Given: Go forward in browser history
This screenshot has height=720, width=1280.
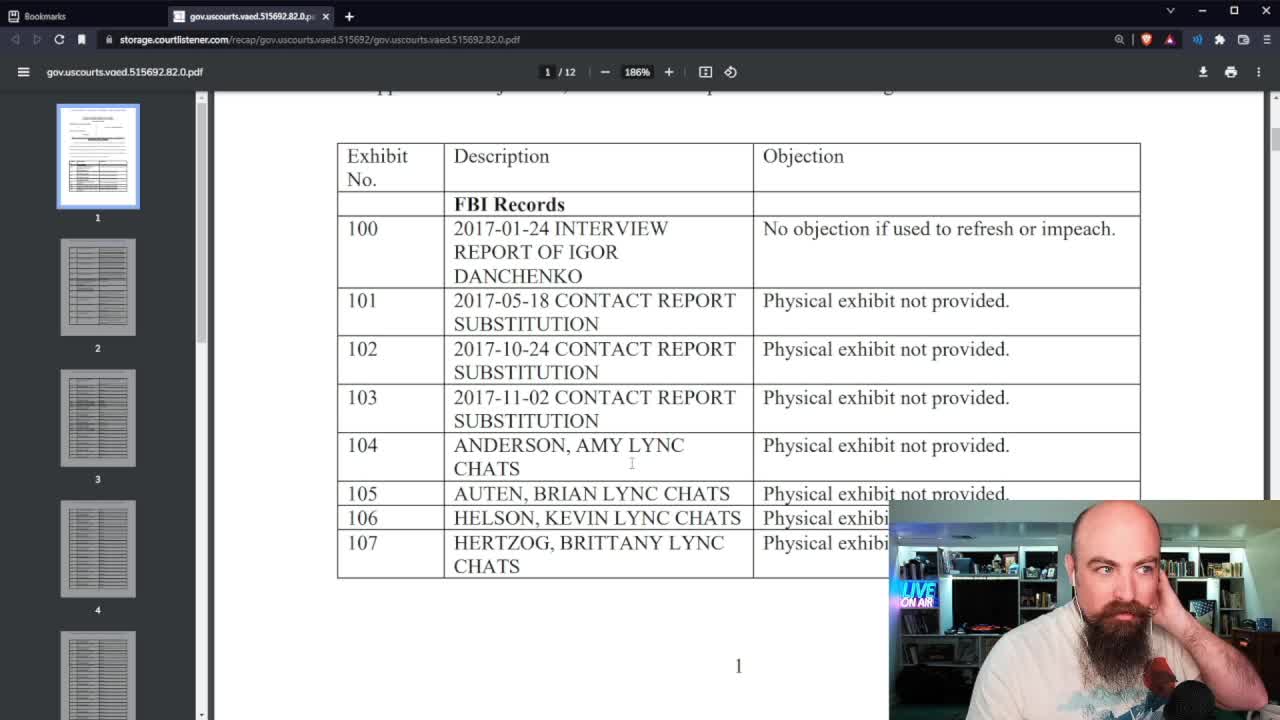Looking at the screenshot, I should coord(37,40).
